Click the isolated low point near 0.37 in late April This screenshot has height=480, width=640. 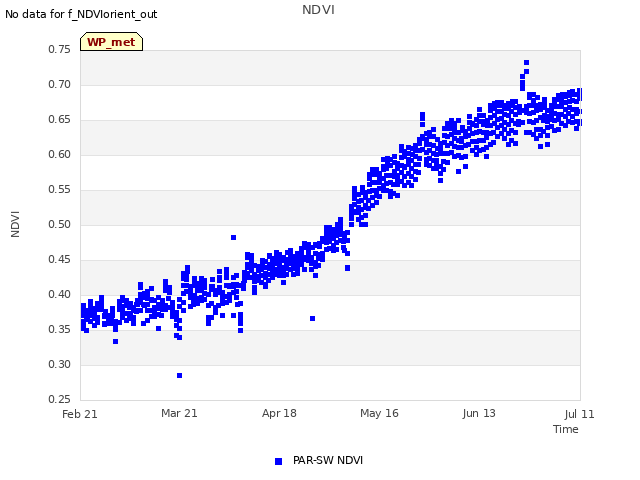313,318
